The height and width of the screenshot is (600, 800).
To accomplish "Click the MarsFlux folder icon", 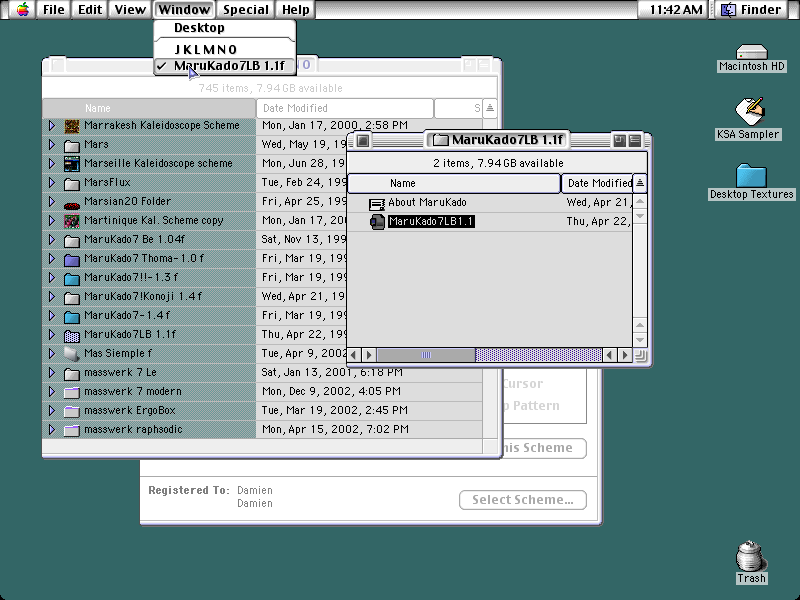I will point(72,183).
